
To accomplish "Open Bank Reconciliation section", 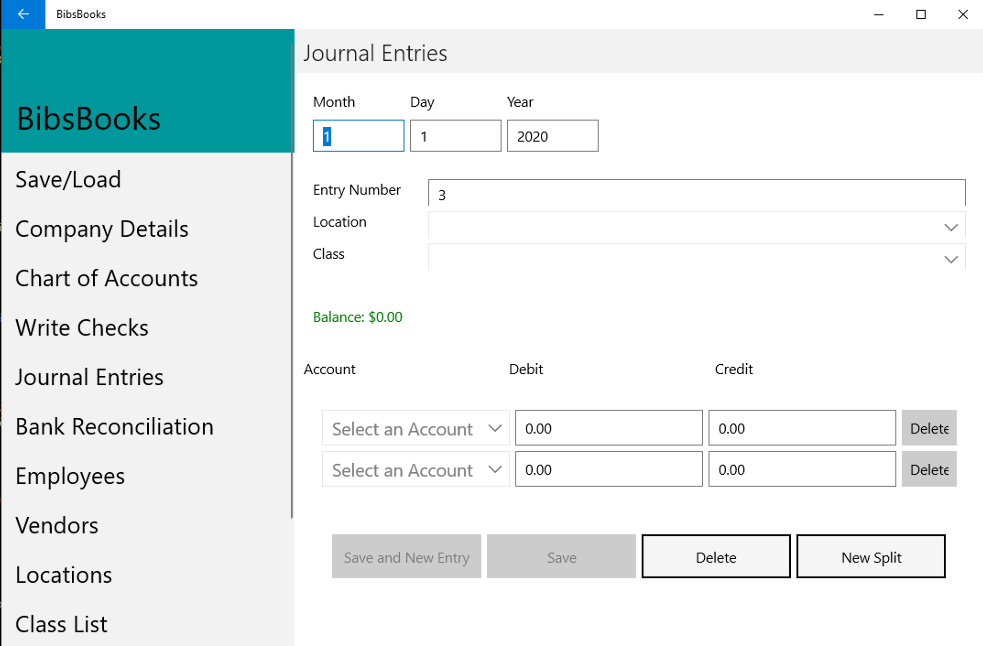I will 114,427.
